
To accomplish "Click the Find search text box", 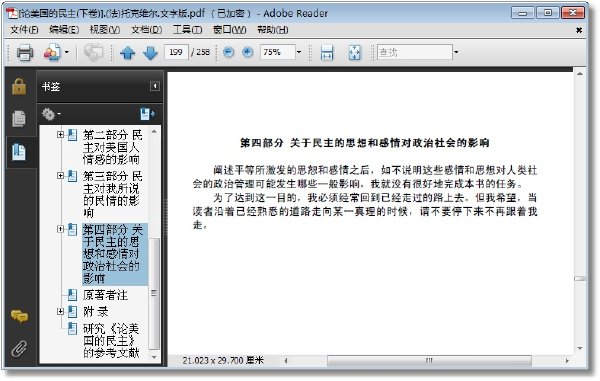I will [x=414, y=52].
